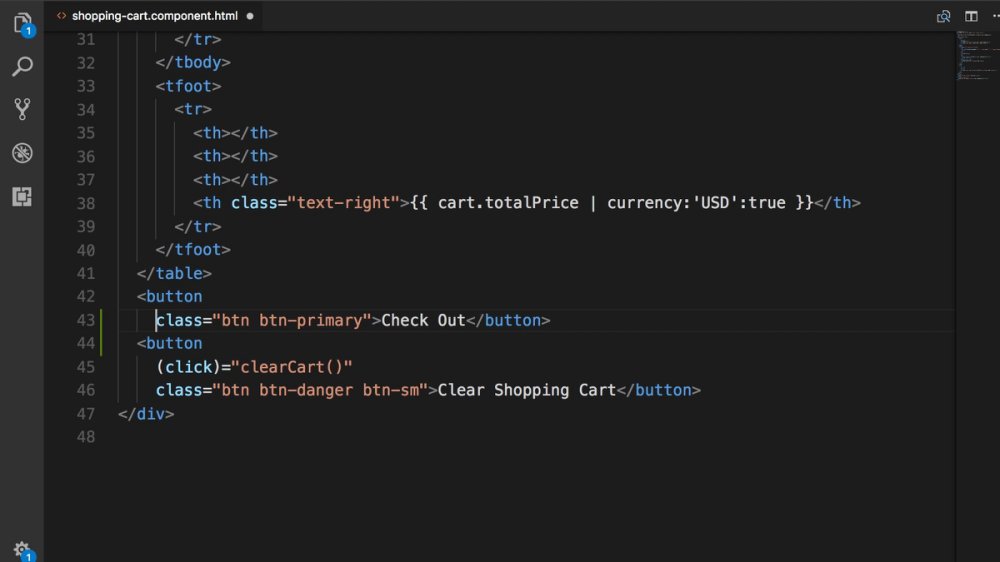Click "btn btn-danger btn-sm" string

pos(320,390)
